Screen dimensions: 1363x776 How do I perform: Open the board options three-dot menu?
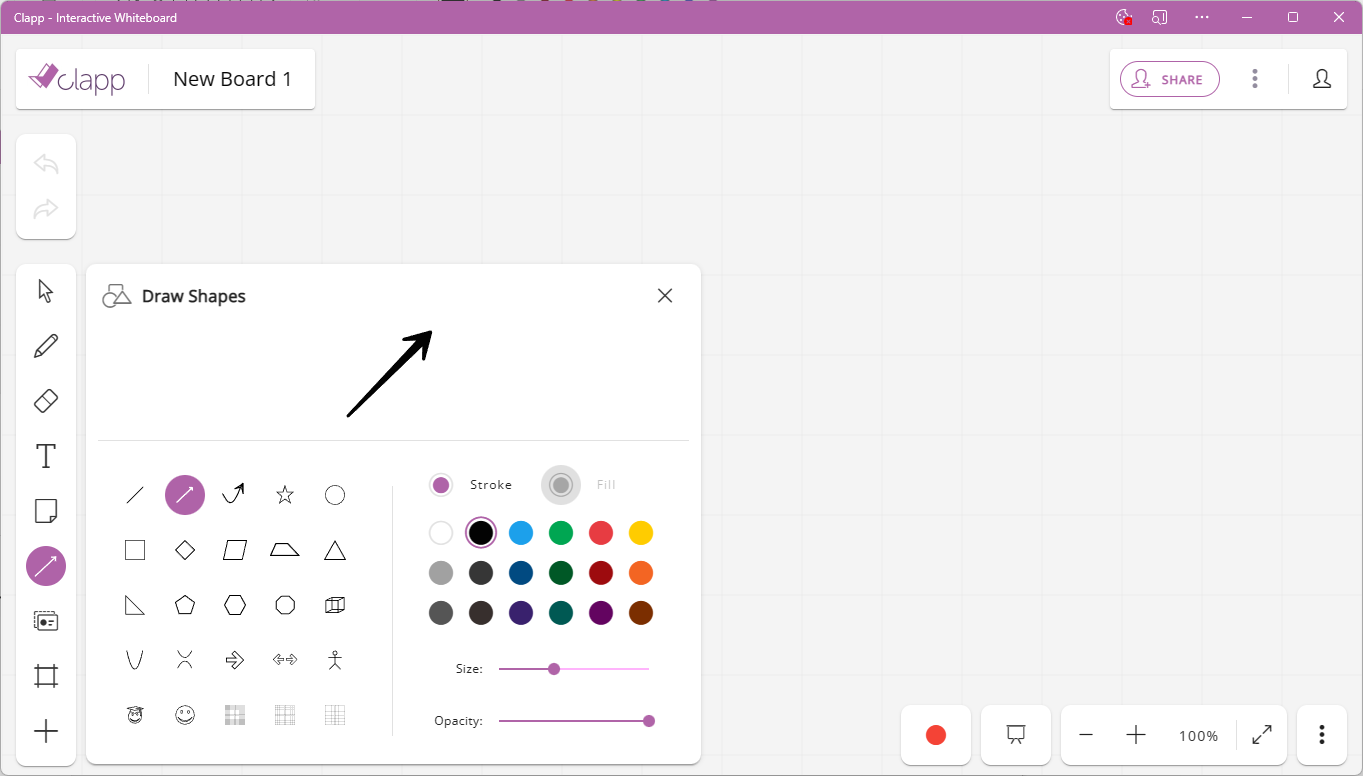(1255, 79)
